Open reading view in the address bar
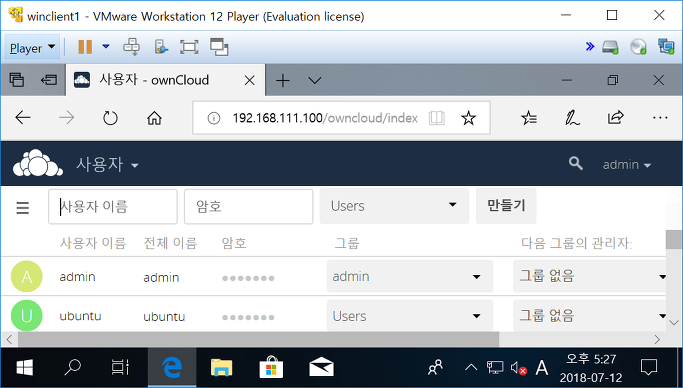The width and height of the screenshot is (683, 388). (x=436, y=118)
